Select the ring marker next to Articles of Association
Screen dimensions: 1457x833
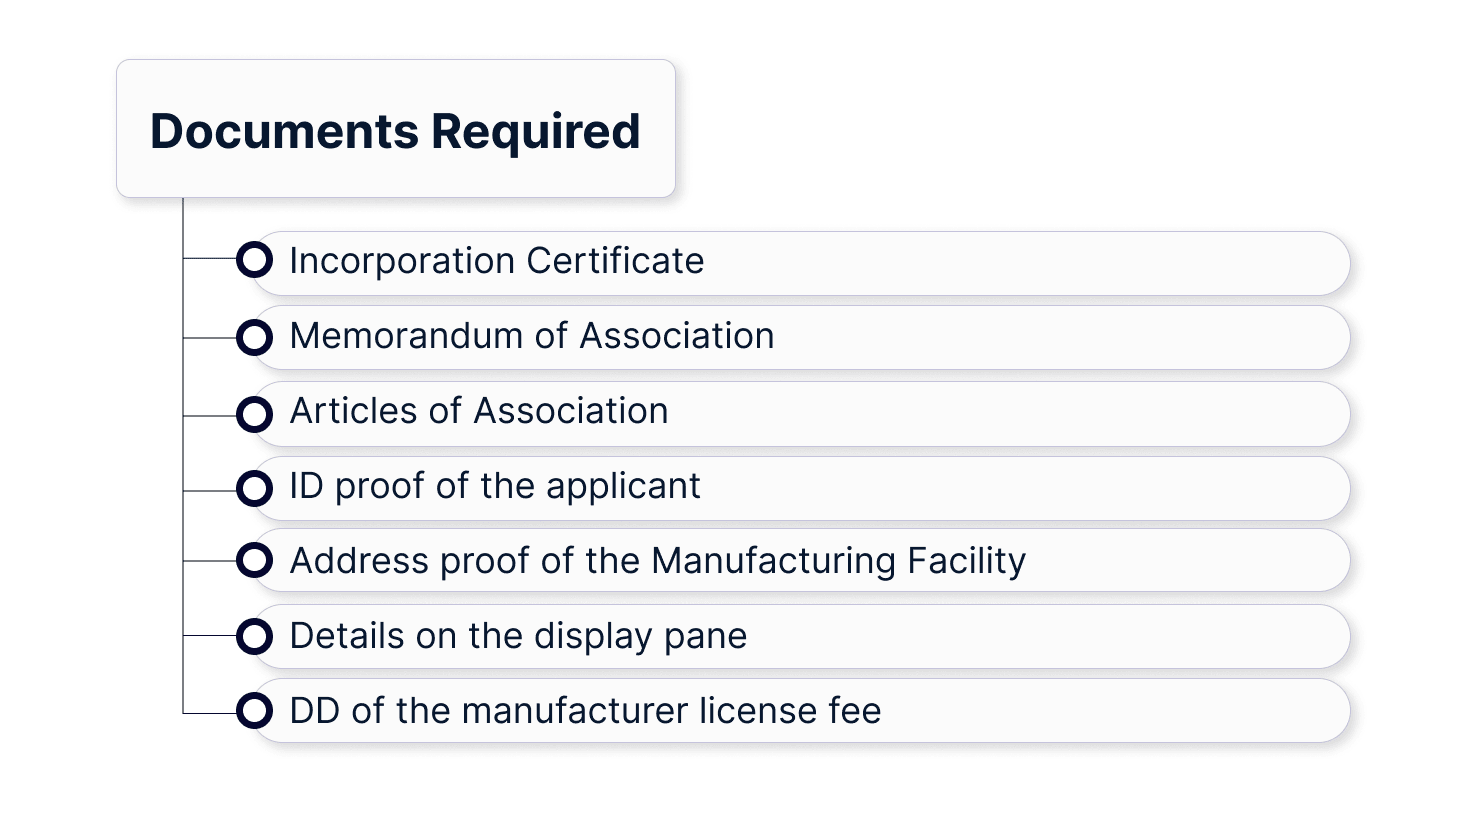(254, 413)
